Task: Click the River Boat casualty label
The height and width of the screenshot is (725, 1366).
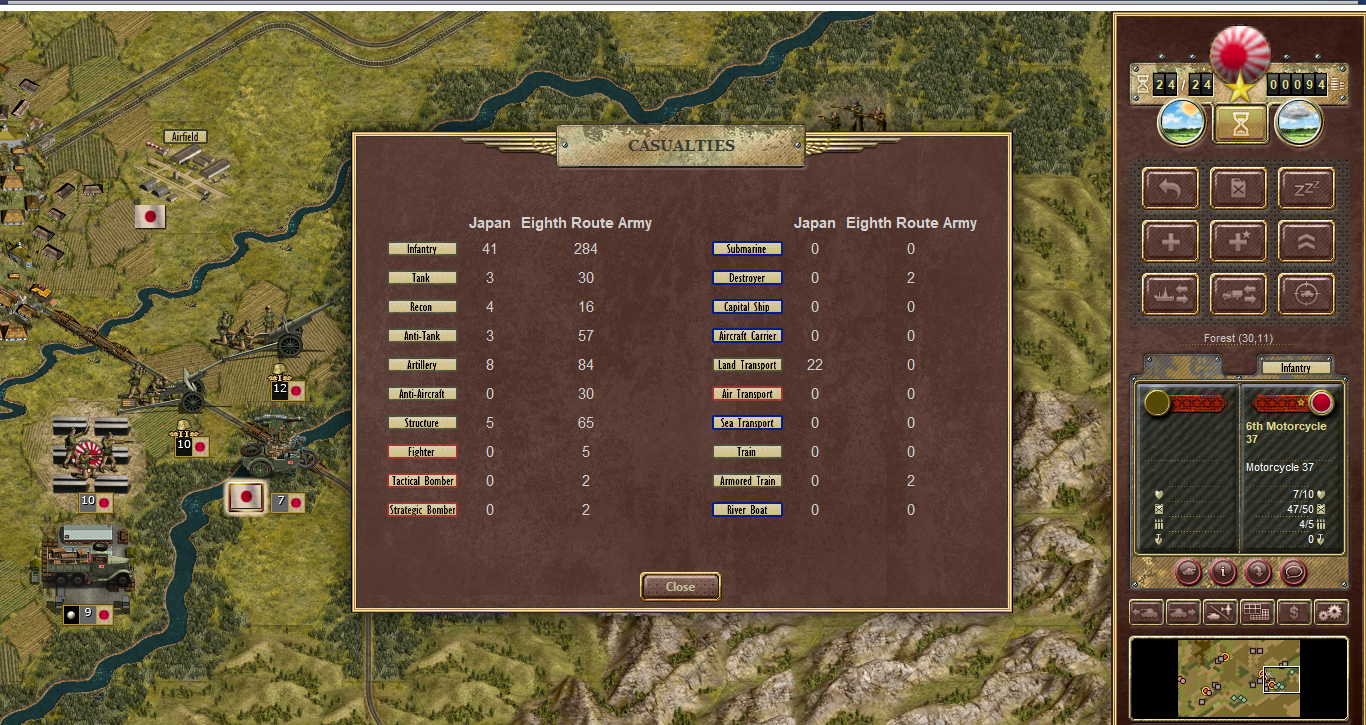Action: (x=747, y=510)
